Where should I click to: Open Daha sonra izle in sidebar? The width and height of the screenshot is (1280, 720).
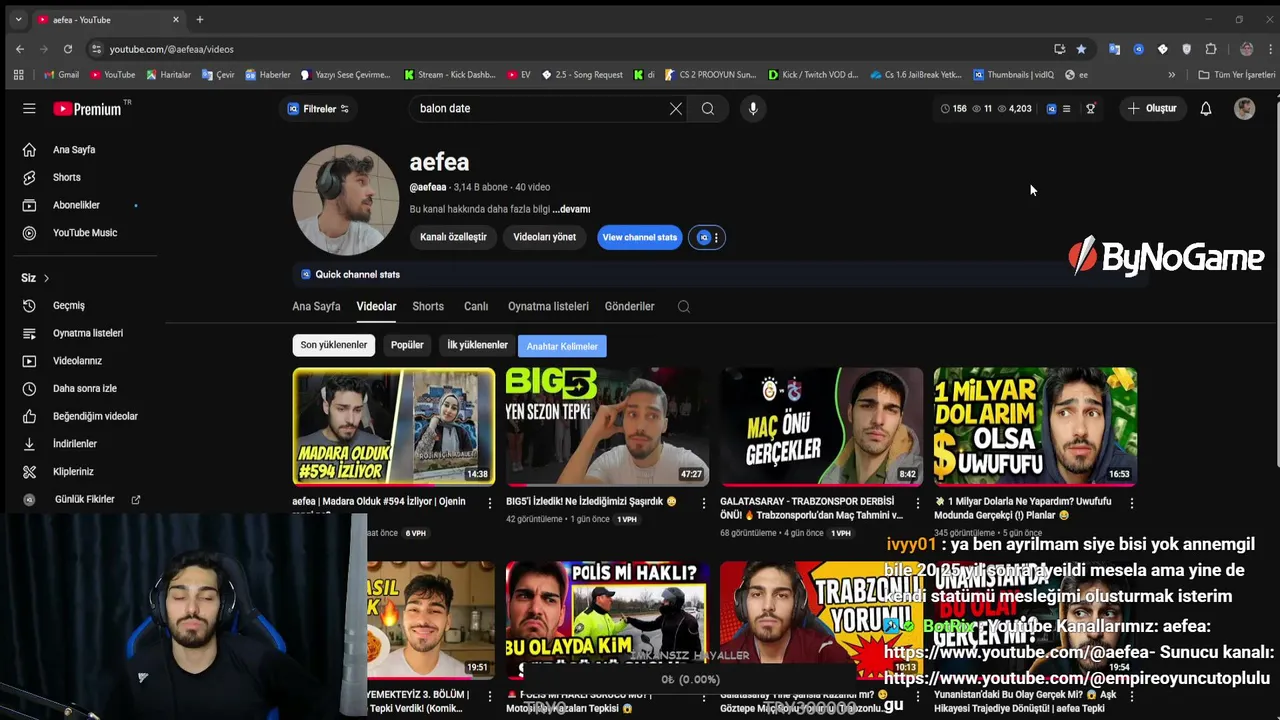click(84, 388)
